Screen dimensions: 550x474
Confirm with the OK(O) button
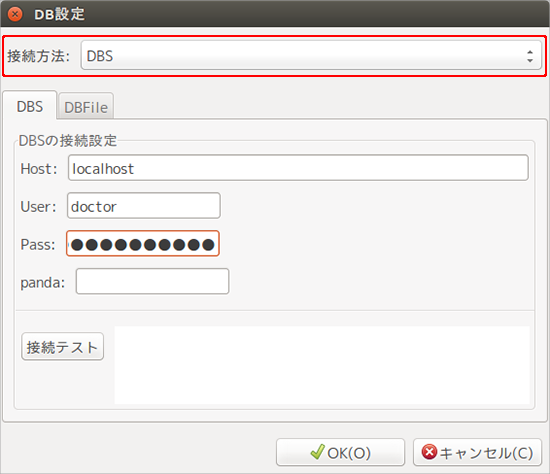click(340, 452)
